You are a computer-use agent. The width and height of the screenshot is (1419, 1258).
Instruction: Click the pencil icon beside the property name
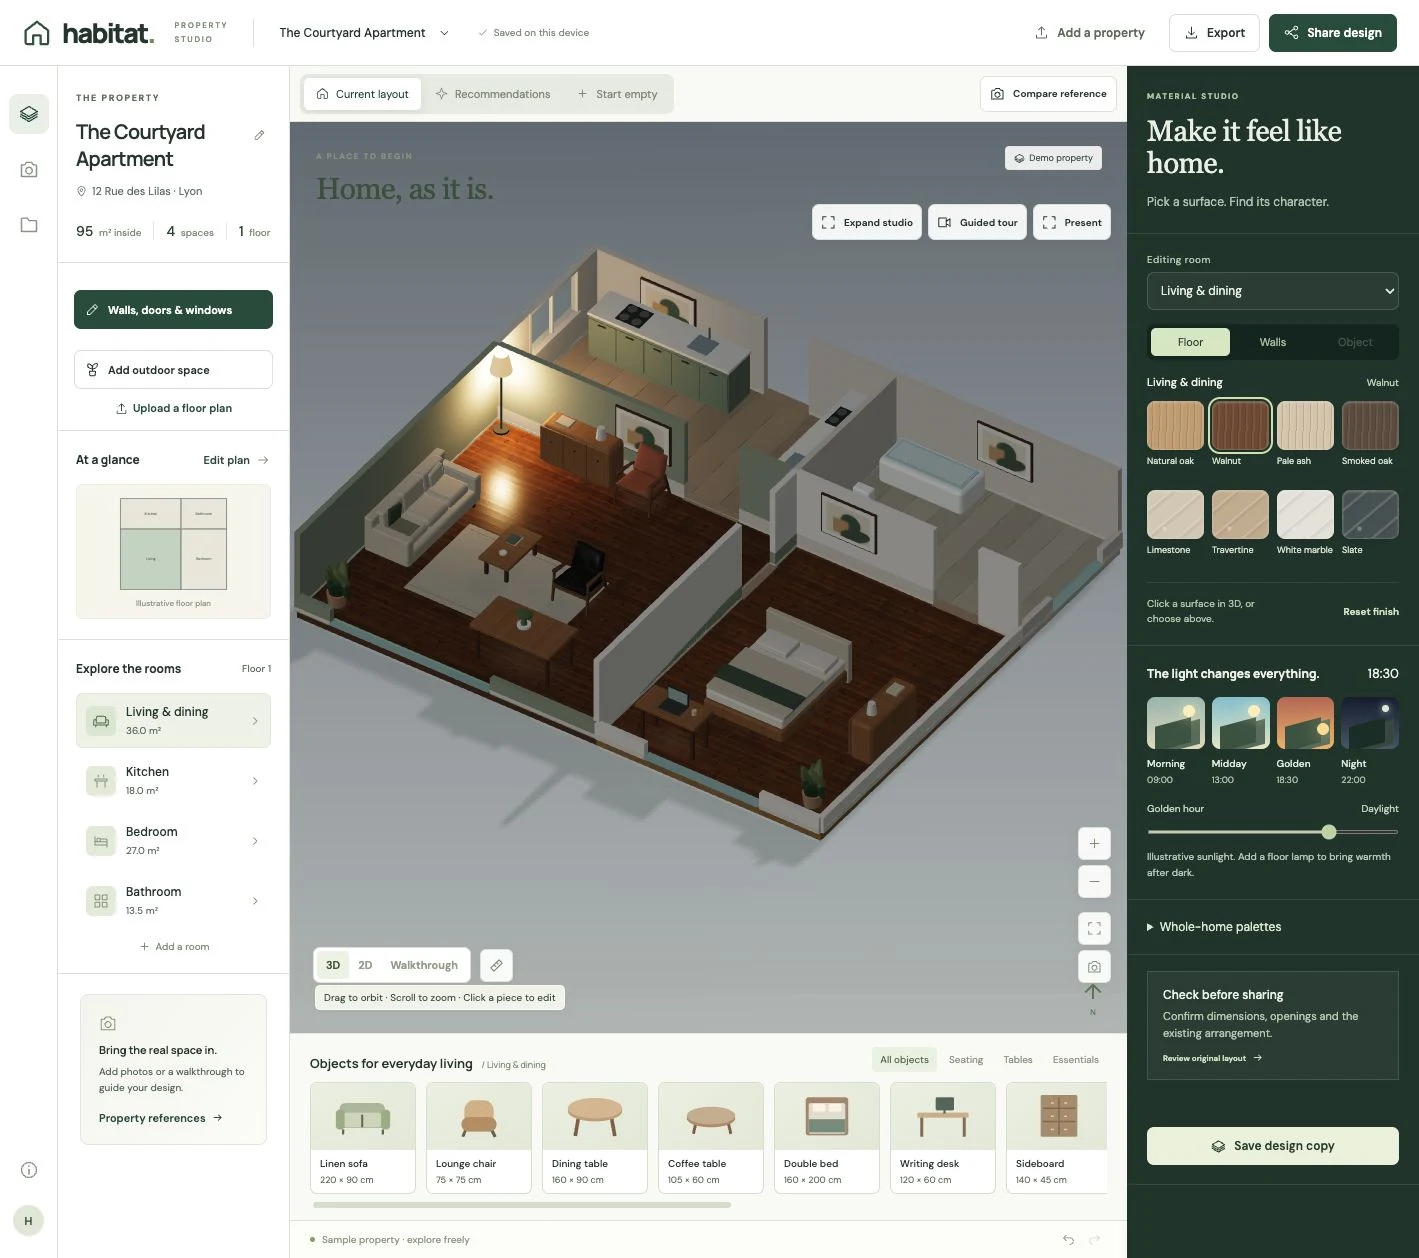click(x=259, y=135)
